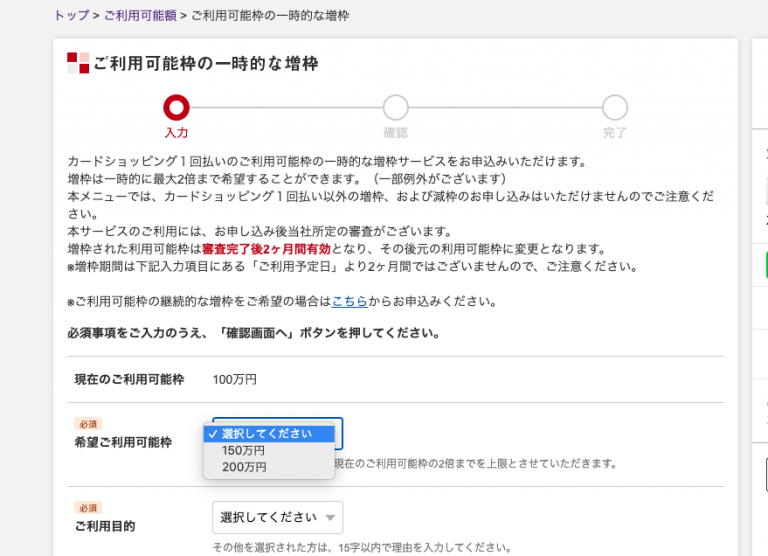The height and width of the screenshot is (556, 768).
Task: Click the 完了 step circle
Action: tap(615, 107)
